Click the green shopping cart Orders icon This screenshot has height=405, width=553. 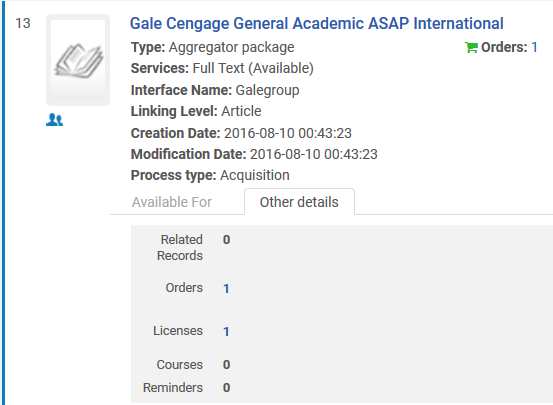(x=471, y=47)
